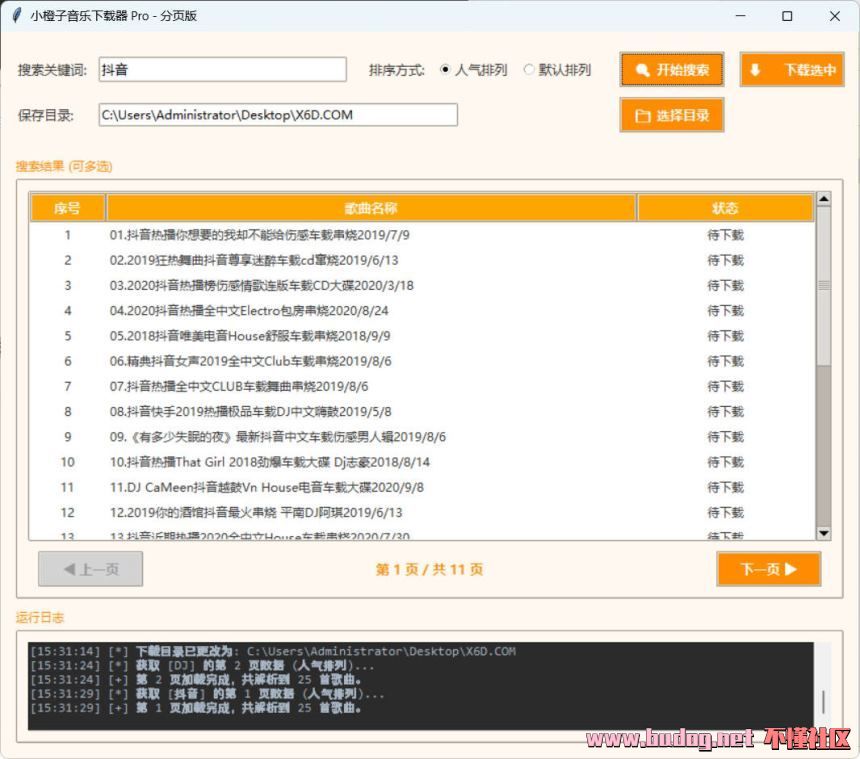Select row 12.2019你的酒馆抖音最火串烧 平南DJ阿琪
This screenshot has width=860, height=759.
422,512
